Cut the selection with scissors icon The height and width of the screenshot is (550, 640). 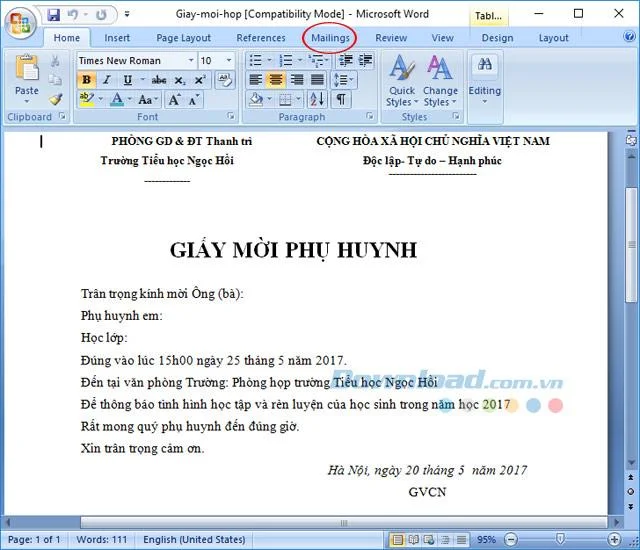point(55,62)
